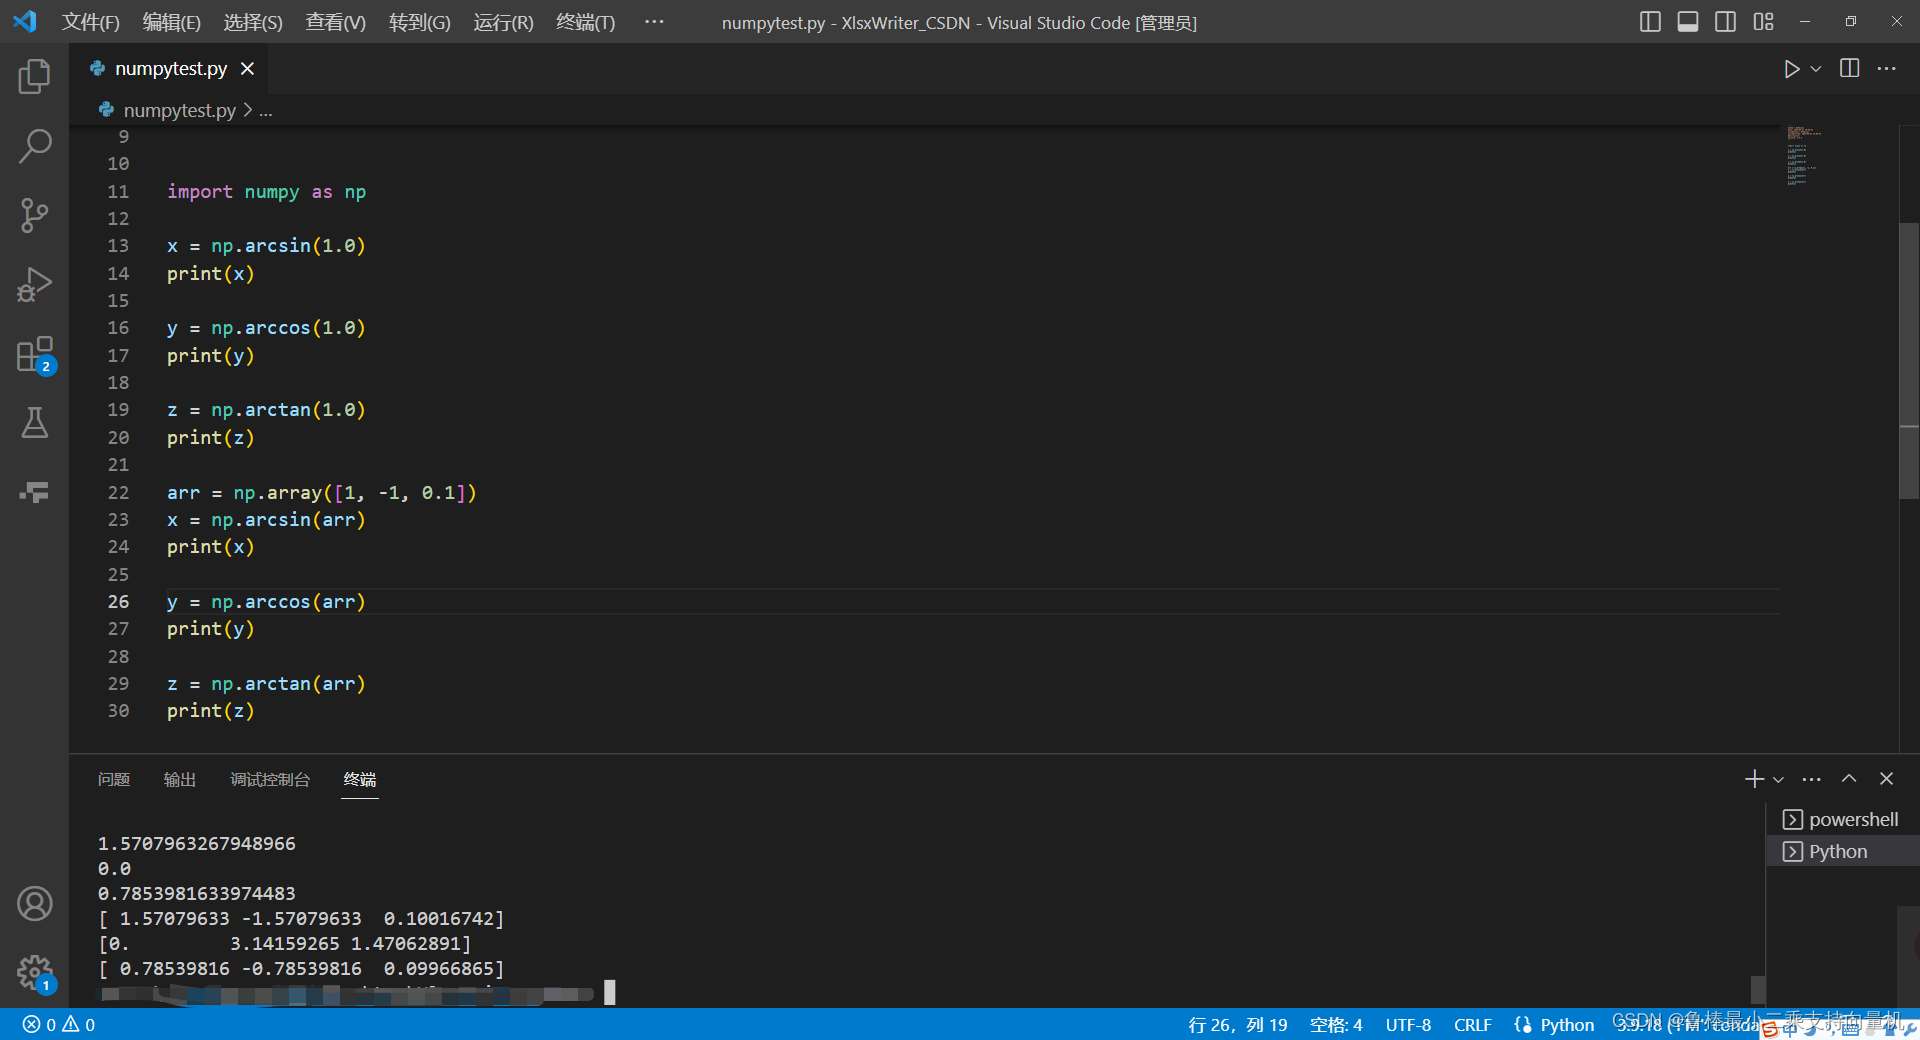The image size is (1920, 1040).
Task: Show more menus via title ellipsis
Action: coord(654,22)
